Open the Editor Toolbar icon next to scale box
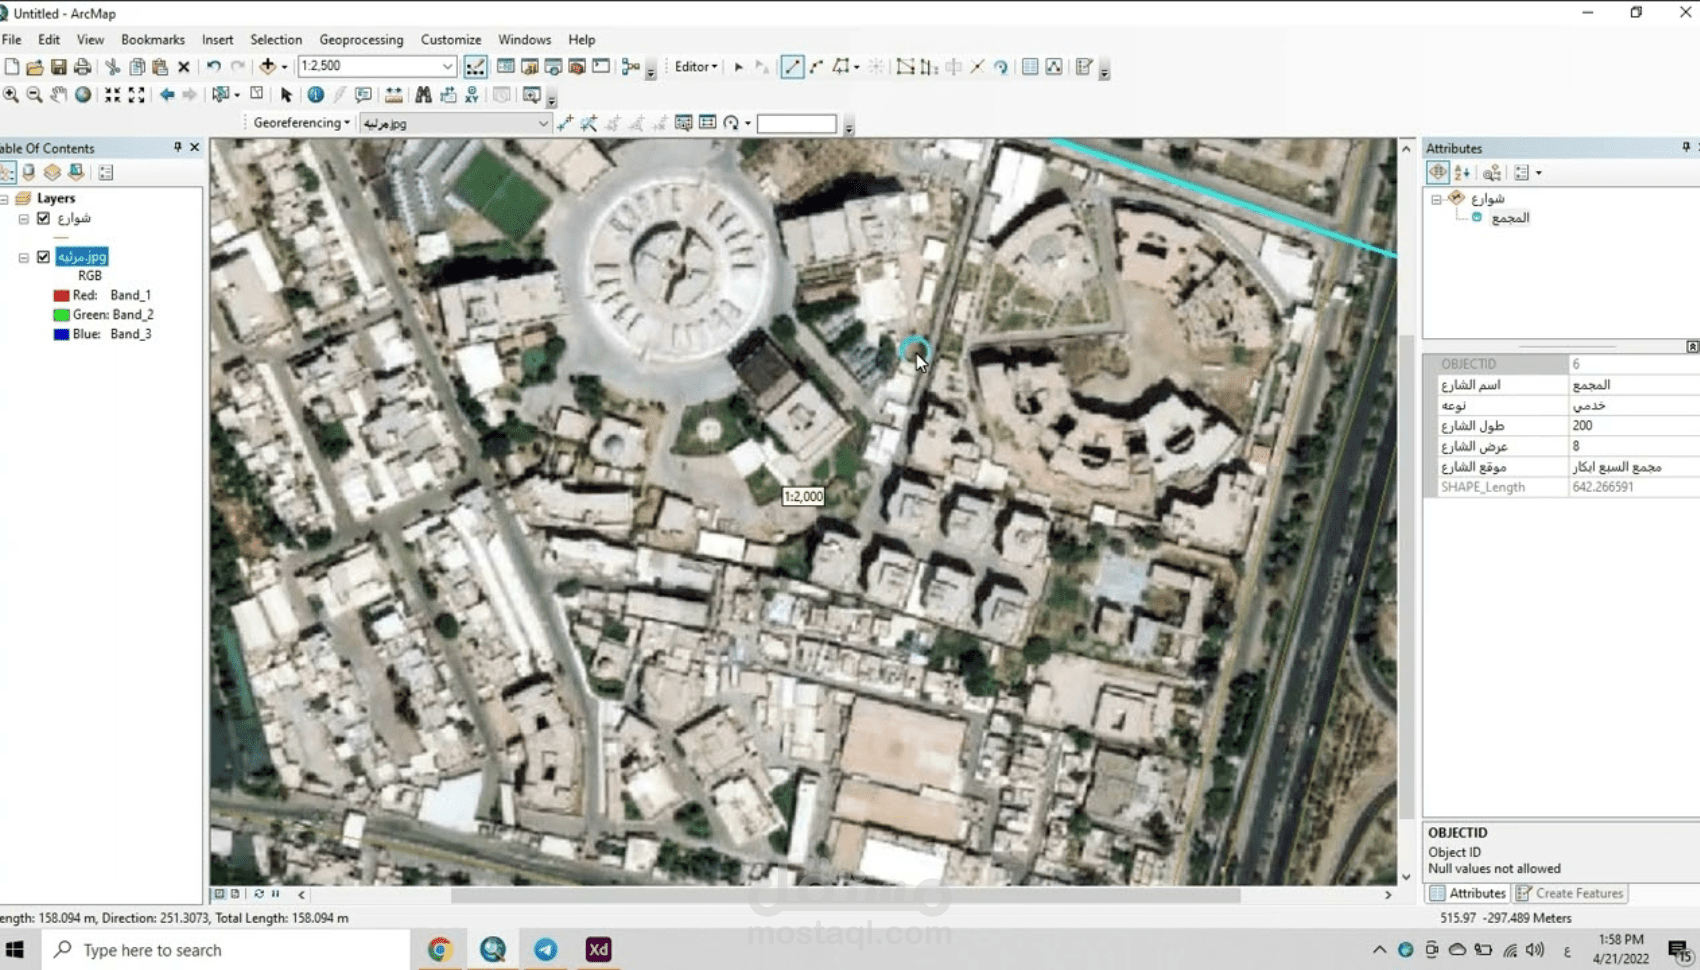This screenshot has height=970, width=1700. [475, 67]
